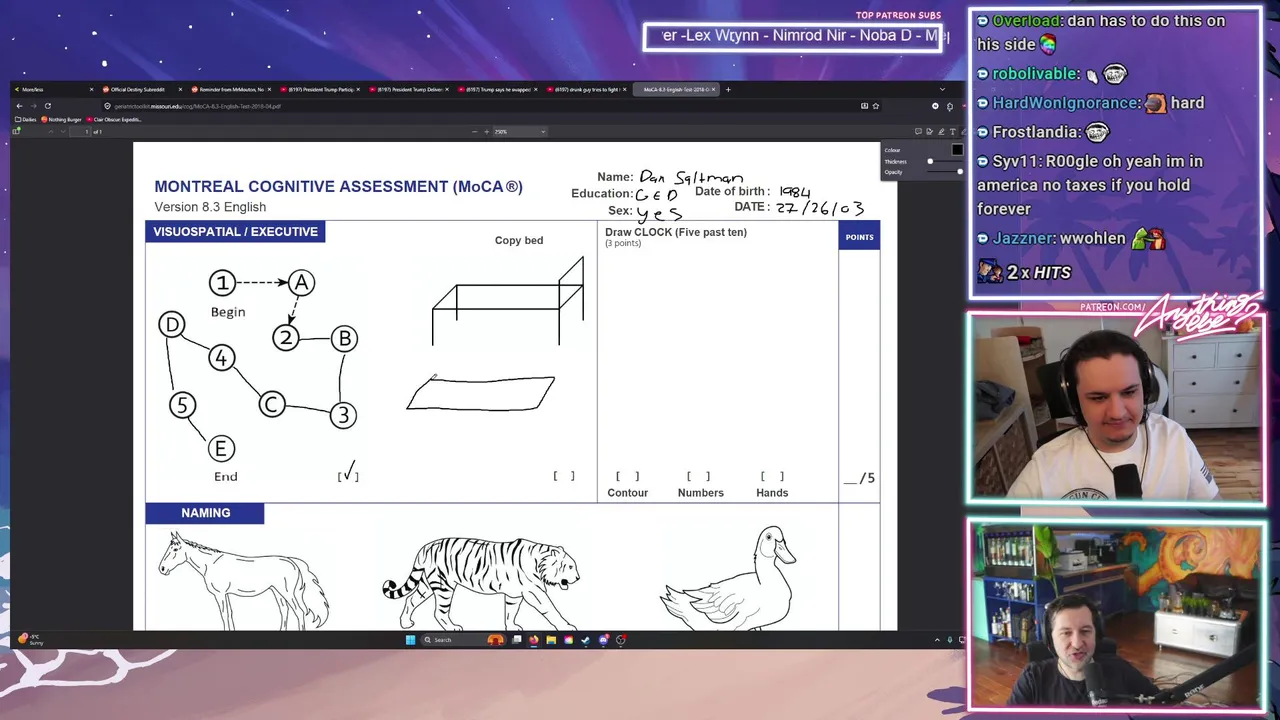Switch to President Trump Particip tab

[320, 89]
